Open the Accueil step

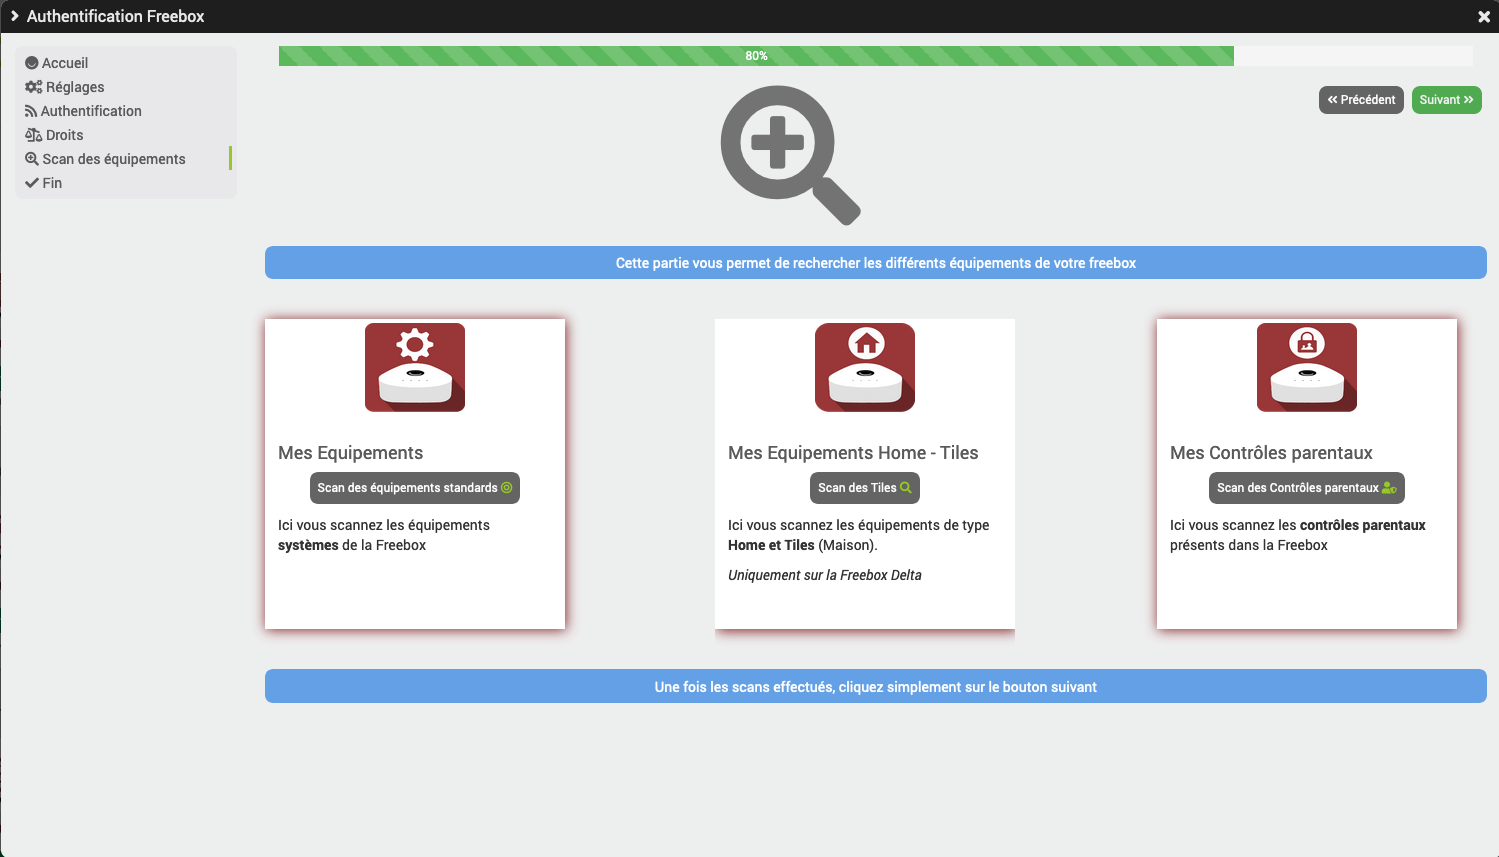pyautogui.click(x=65, y=63)
